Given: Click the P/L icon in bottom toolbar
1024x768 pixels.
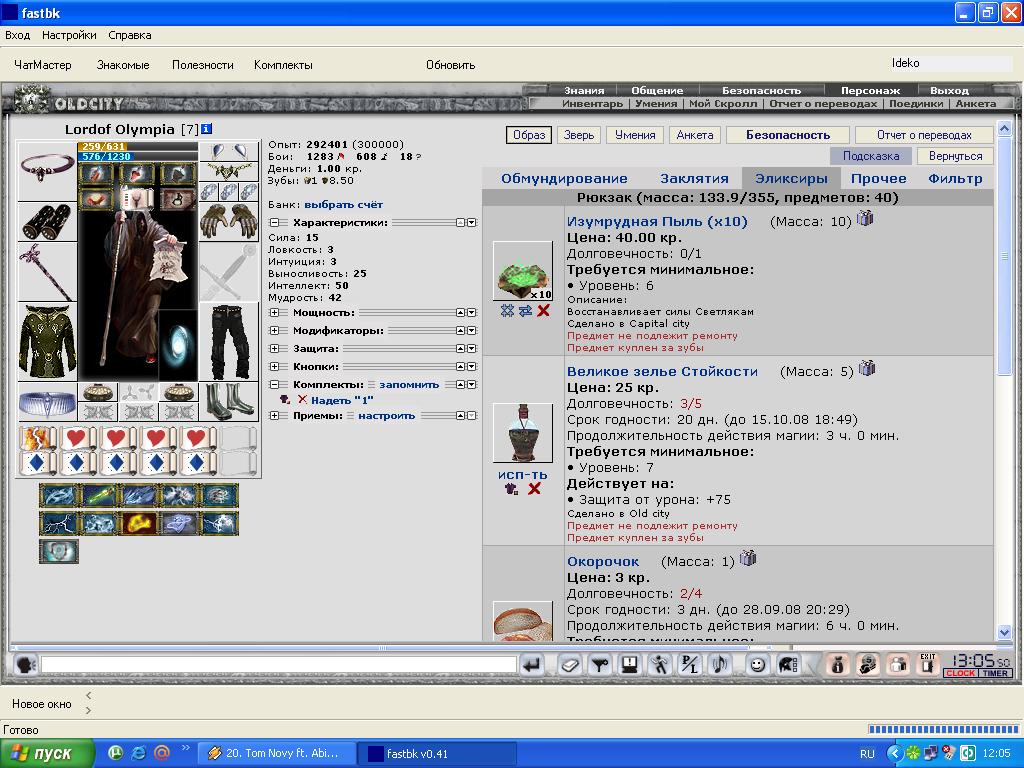Looking at the screenshot, I should (x=690, y=665).
